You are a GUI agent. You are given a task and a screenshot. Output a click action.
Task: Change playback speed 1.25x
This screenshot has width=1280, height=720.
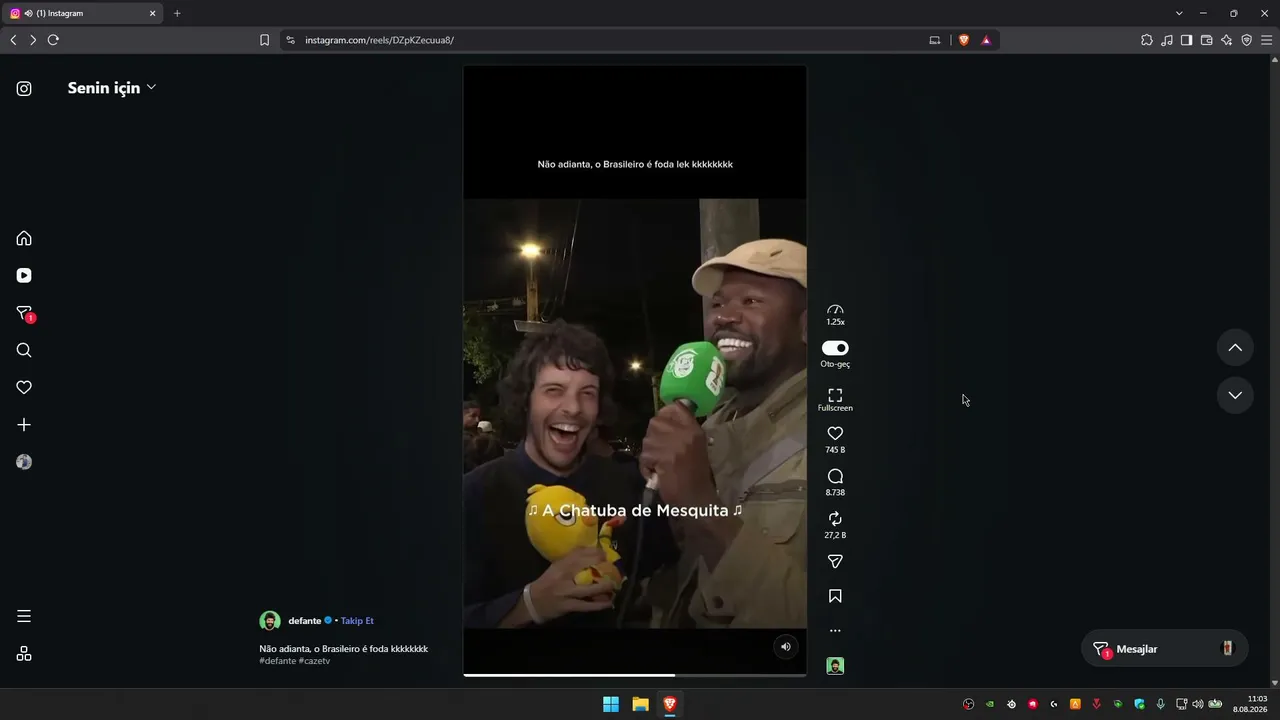coord(835,314)
